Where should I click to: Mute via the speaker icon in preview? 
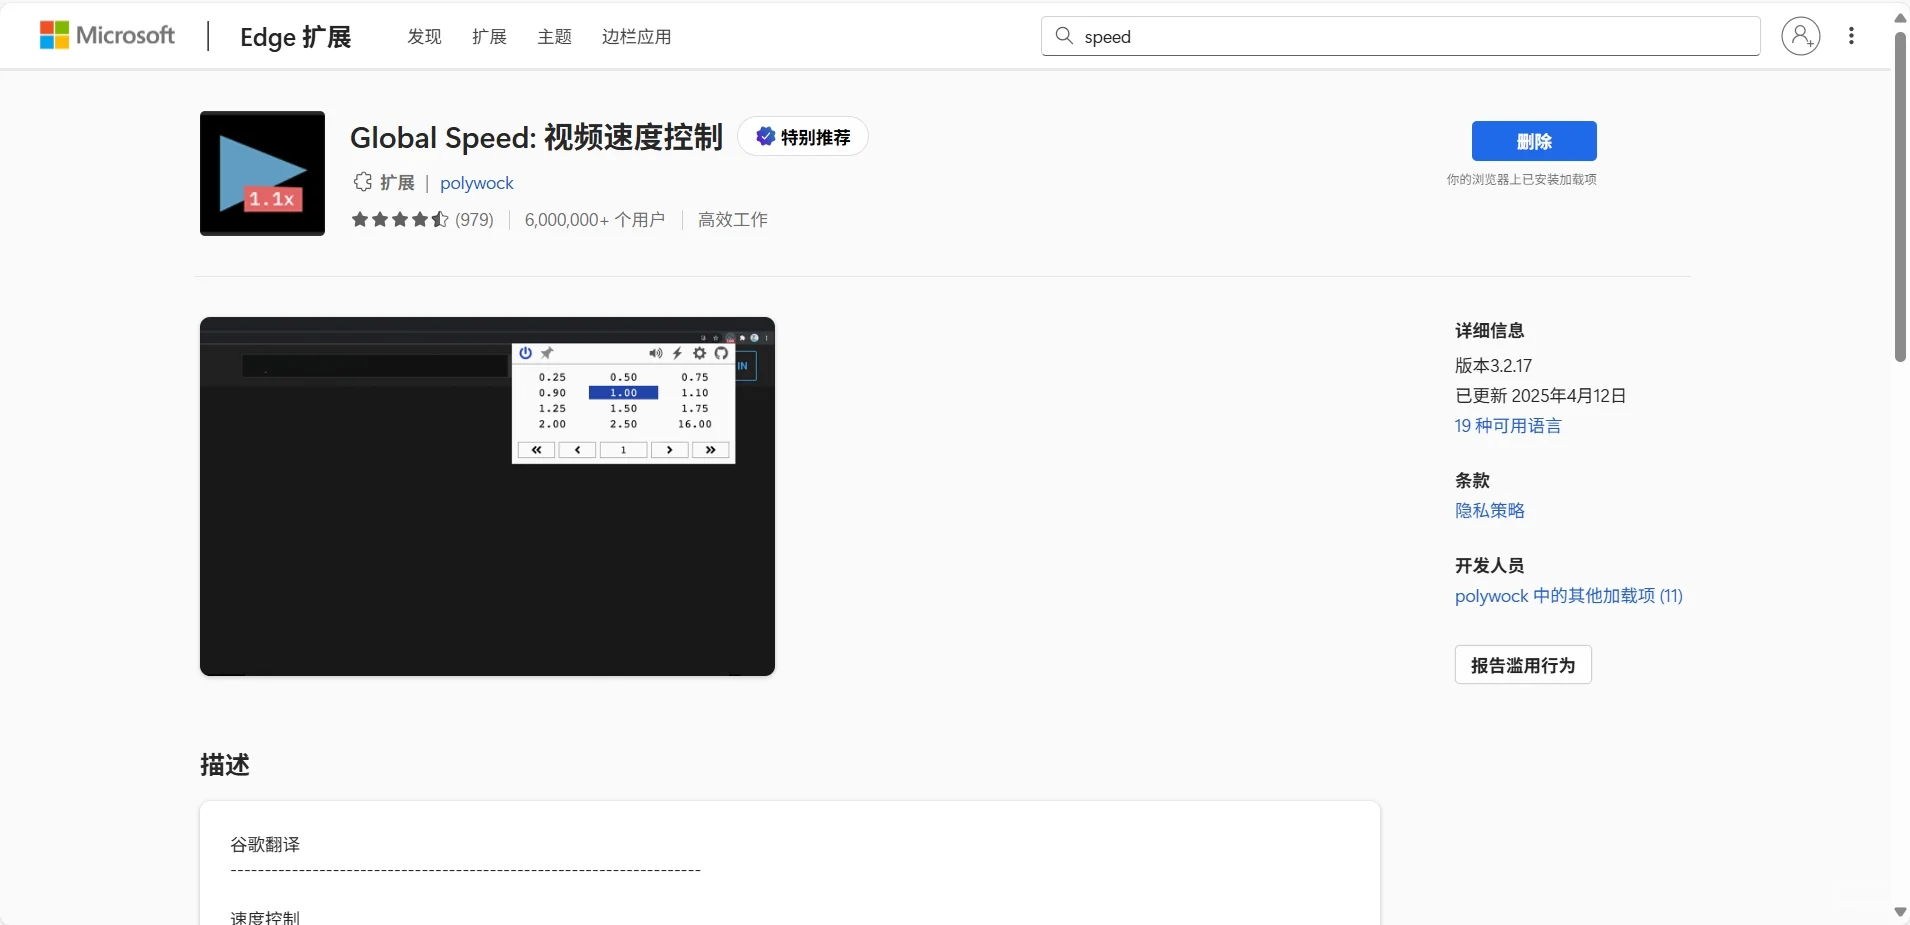tap(656, 353)
